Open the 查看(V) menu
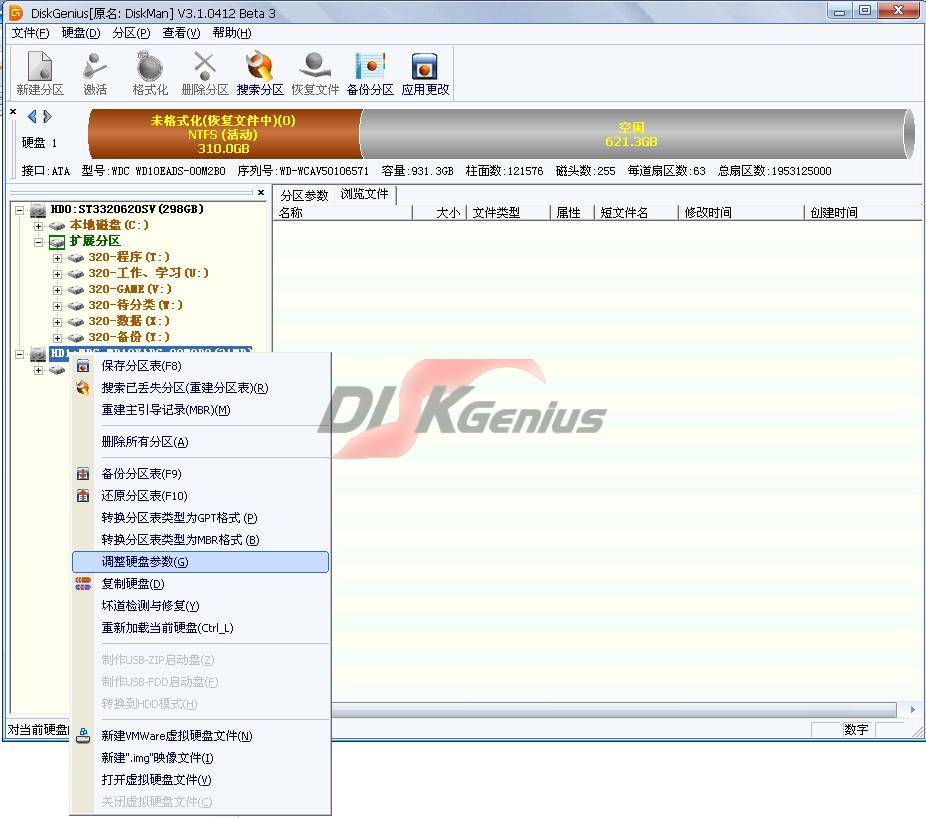926x818 pixels. click(181, 33)
